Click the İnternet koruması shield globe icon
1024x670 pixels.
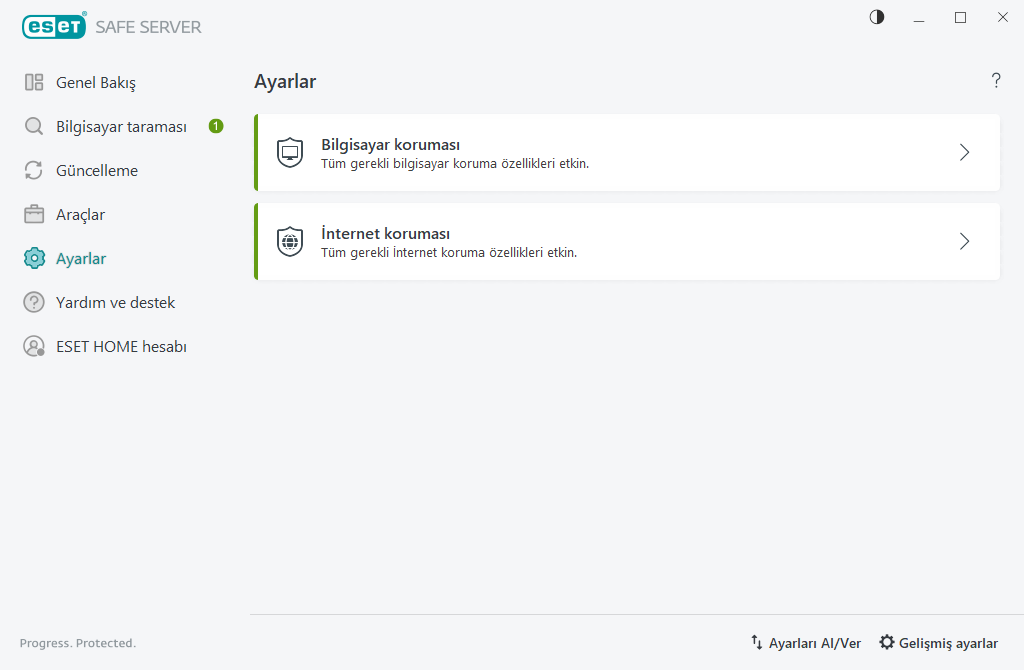290,241
